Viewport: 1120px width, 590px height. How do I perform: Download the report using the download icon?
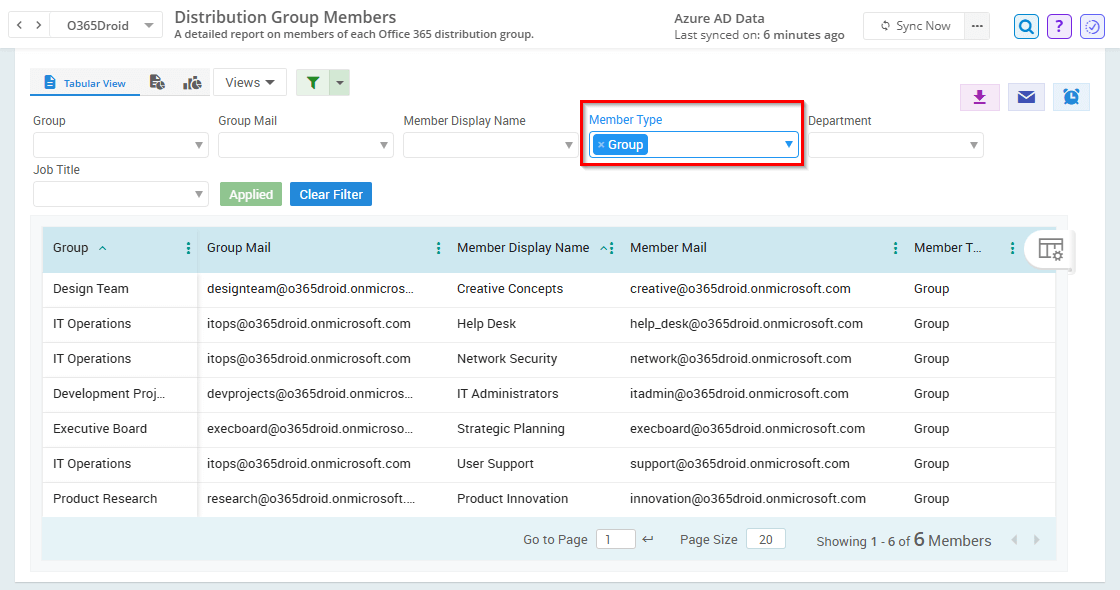981,97
